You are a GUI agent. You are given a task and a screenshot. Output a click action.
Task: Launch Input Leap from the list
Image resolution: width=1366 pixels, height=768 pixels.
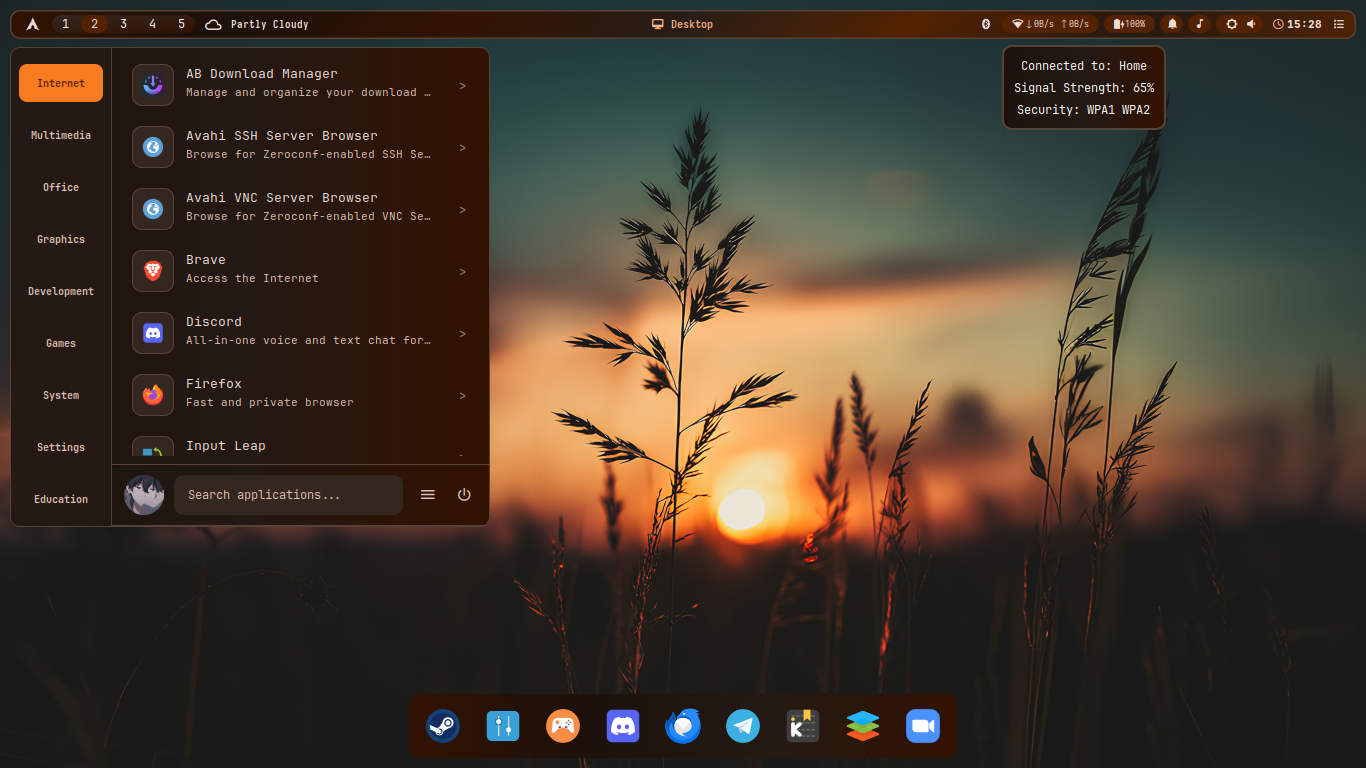coord(300,448)
